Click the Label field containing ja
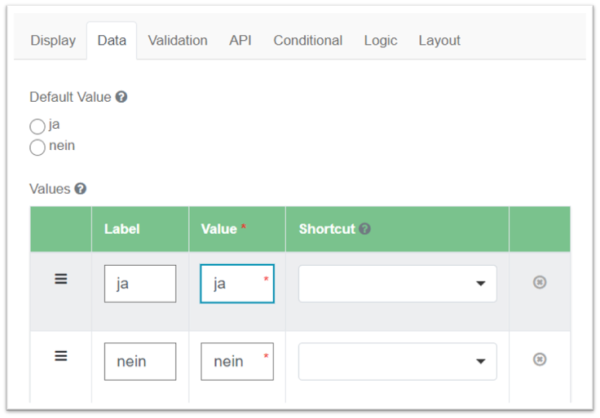The image size is (600, 418). [140, 284]
